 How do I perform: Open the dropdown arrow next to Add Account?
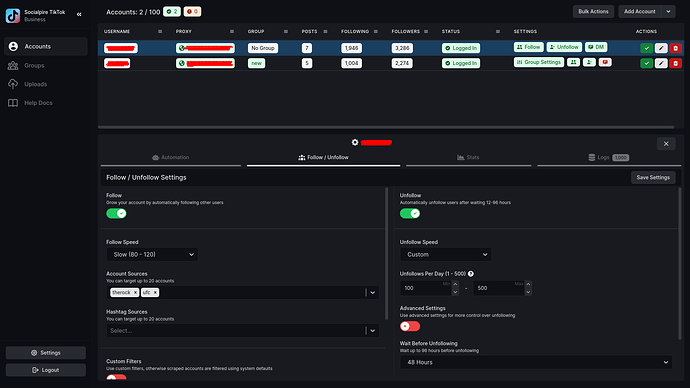click(668, 11)
